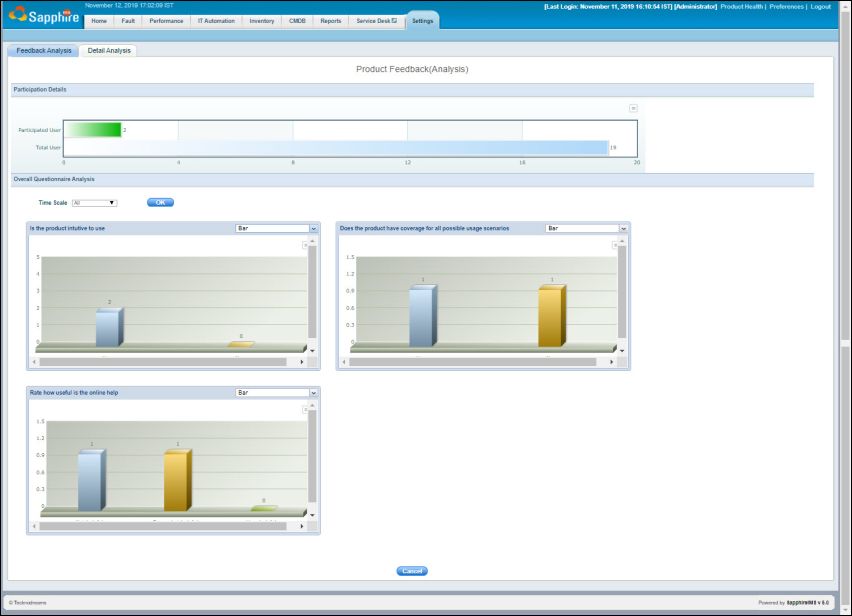Viewport: 852px width, 616px height.
Task: Open the export icon on Participation Details chart
Action: tap(633, 109)
